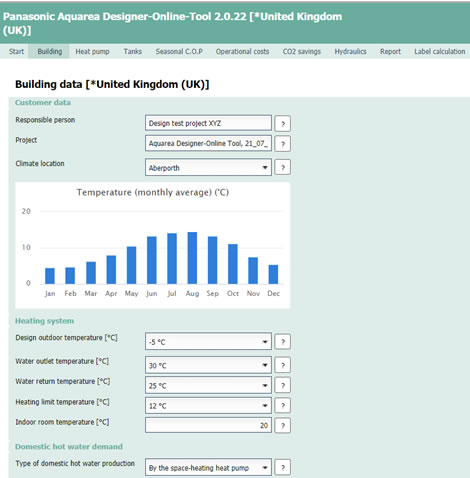The image size is (470, 478).
Task: Open the Seasonal C.O.P tab
Action: tap(179, 51)
